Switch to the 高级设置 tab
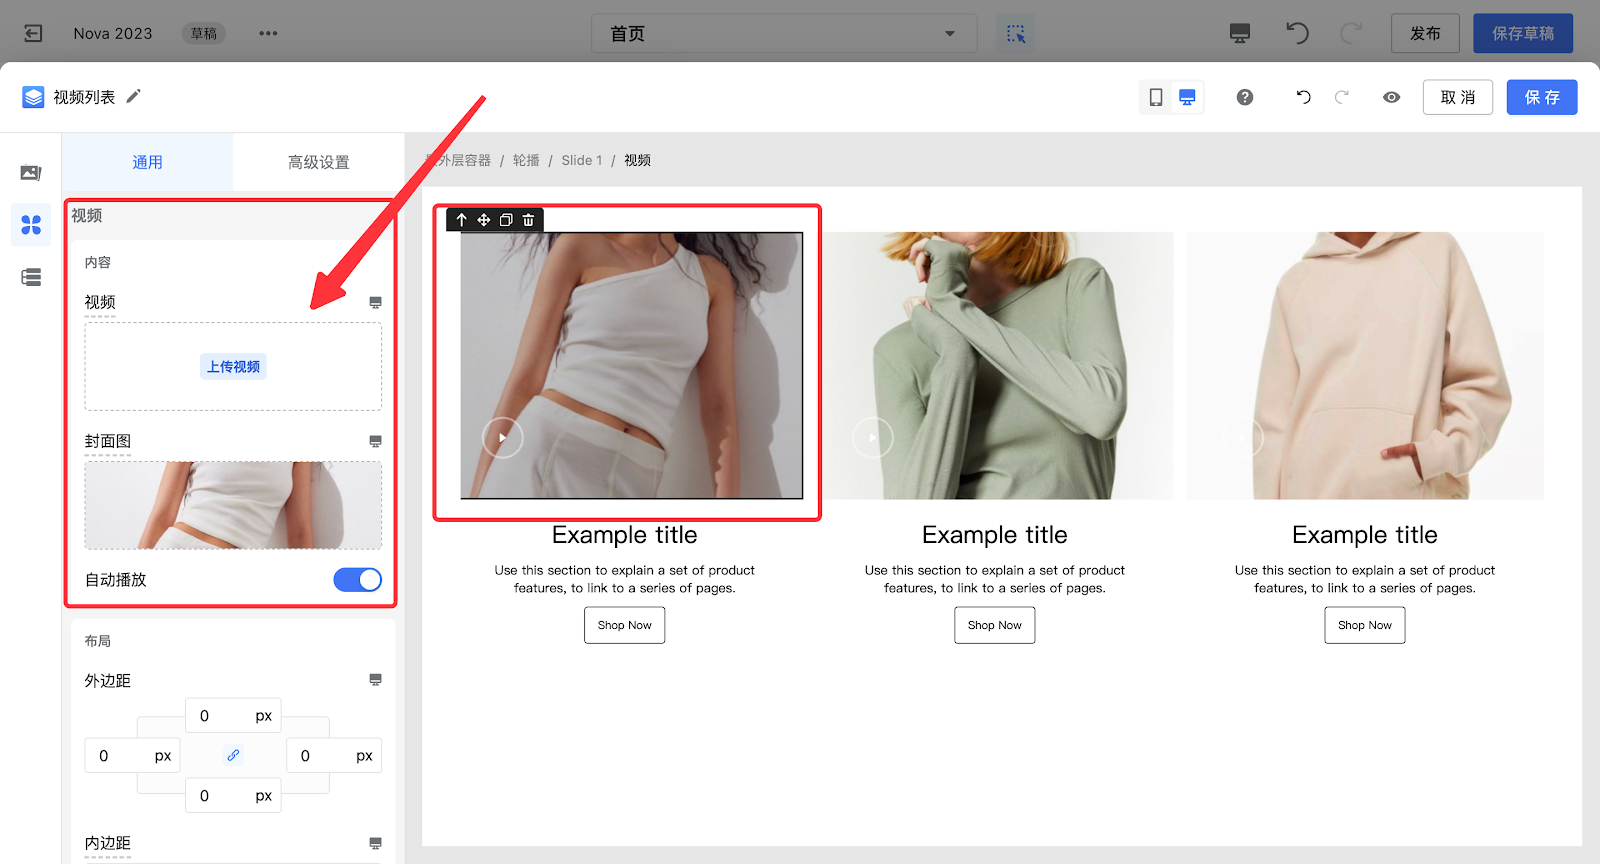This screenshot has width=1600, height=864. coord(318,162)
